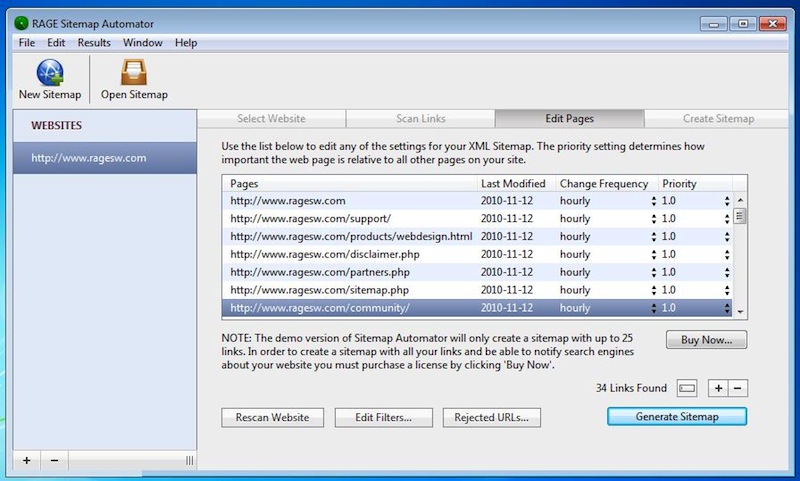Screen dimensions: 800x481
Task: Open priority dropdown for disclaimer.php row
Action: point(727,255)
